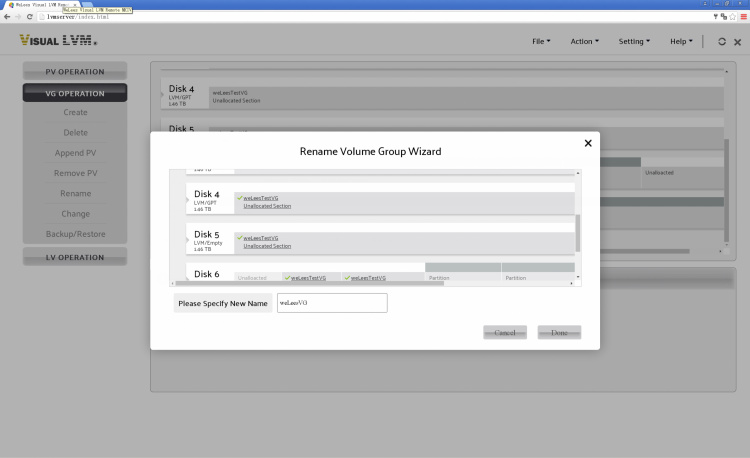This screenshot has height=458, width=750.
Task: Expand the LV OPERATION sidebar section
Action: [x=75, y=257]
